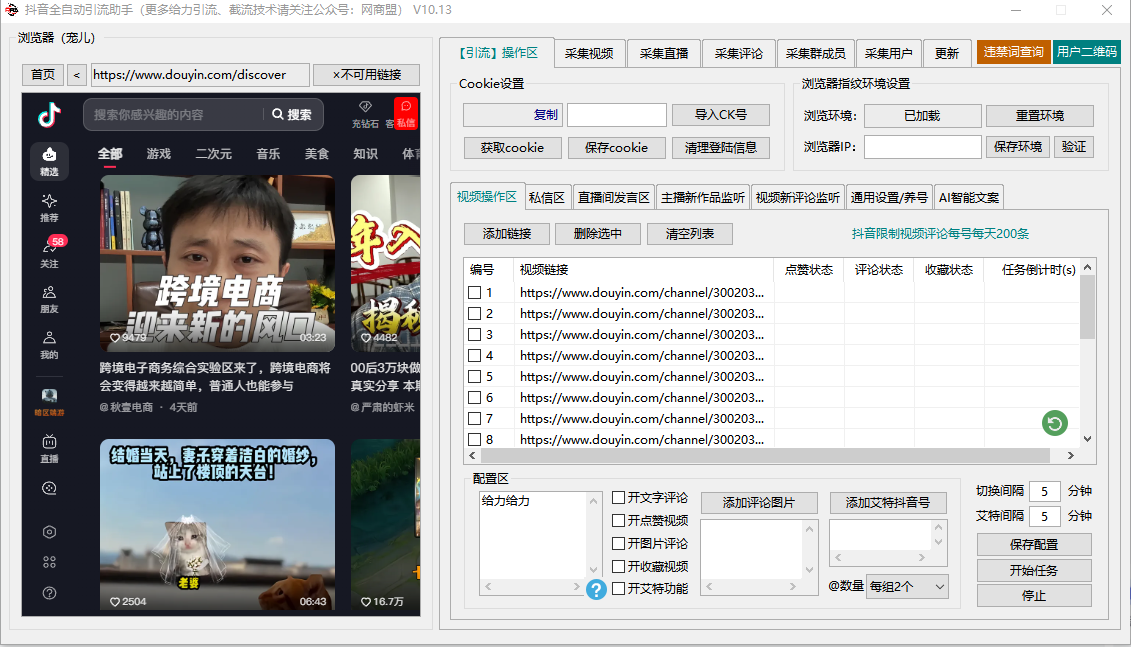Image resolution: width=1131 pixels, height=647 pixels.
Task: Tick the checkbox for video row 7
Action: [475, 418]
